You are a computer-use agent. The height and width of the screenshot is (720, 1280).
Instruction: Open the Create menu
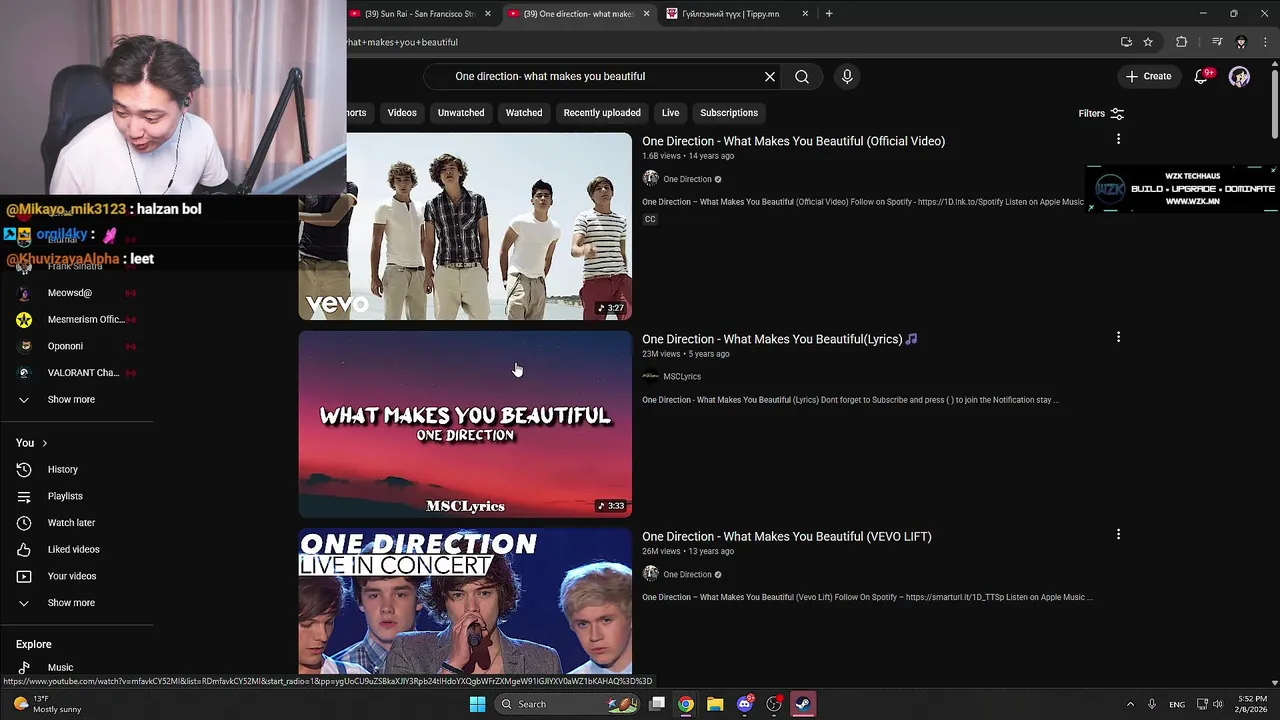1148,76
